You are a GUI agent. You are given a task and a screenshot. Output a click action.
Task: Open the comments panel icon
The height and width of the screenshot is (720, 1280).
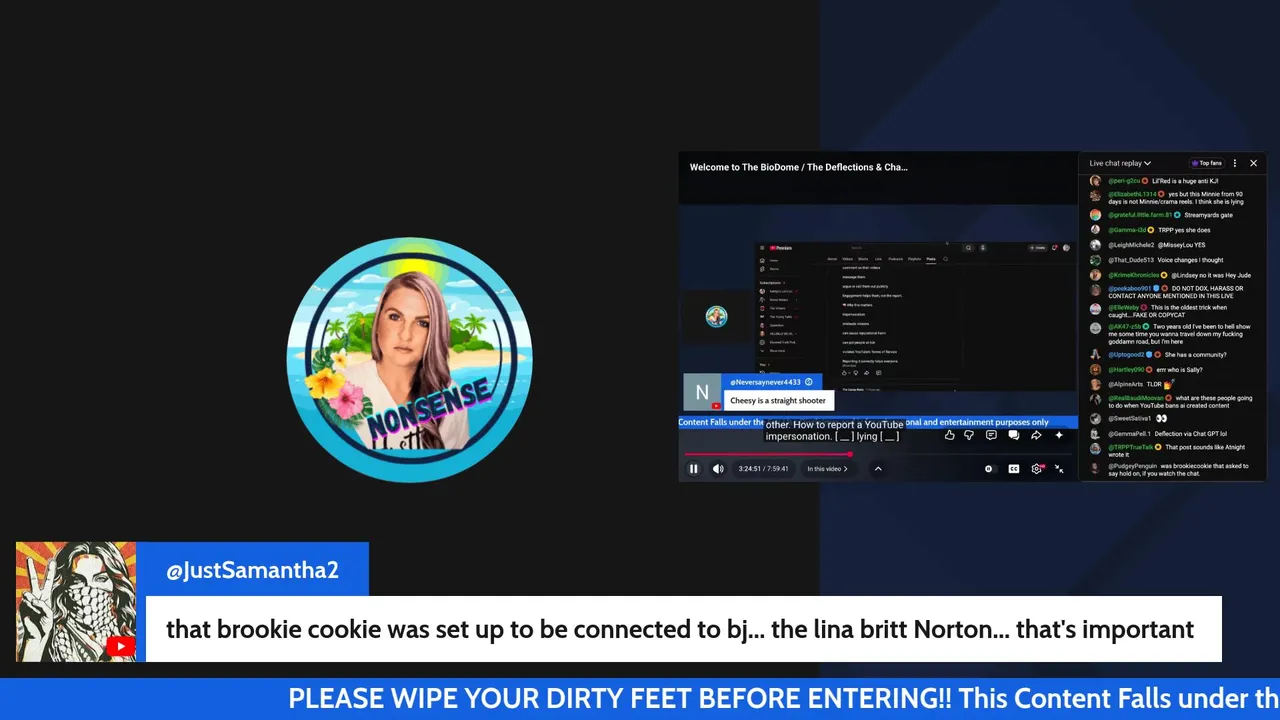[991, 435]
